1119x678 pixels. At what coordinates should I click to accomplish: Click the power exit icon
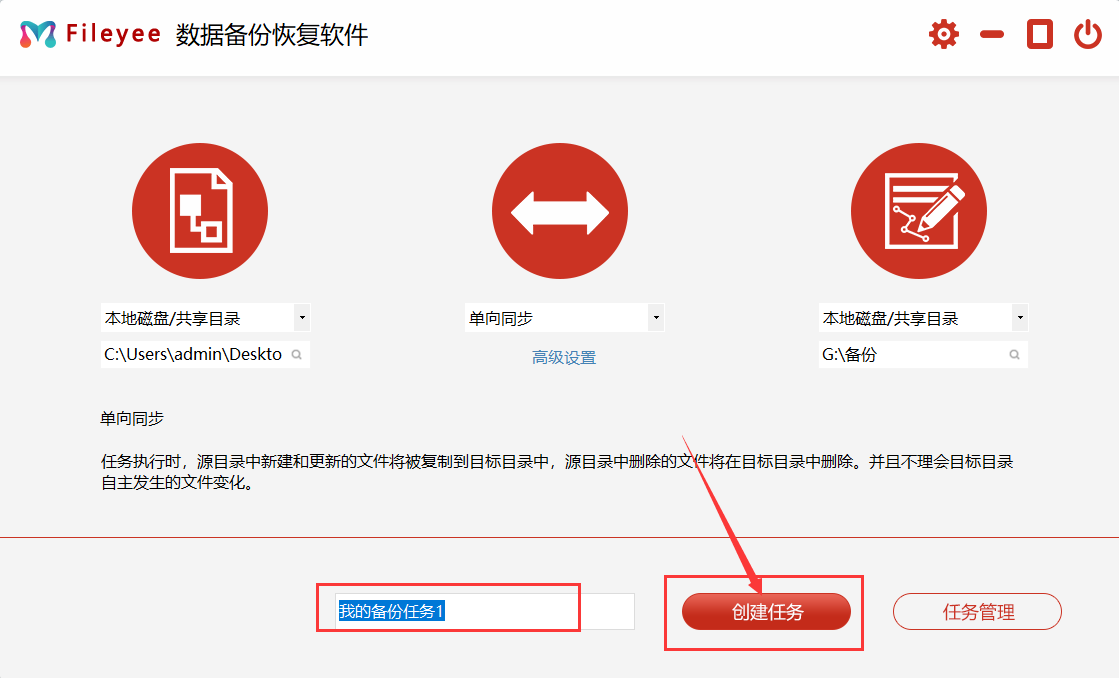(1087, 35)
